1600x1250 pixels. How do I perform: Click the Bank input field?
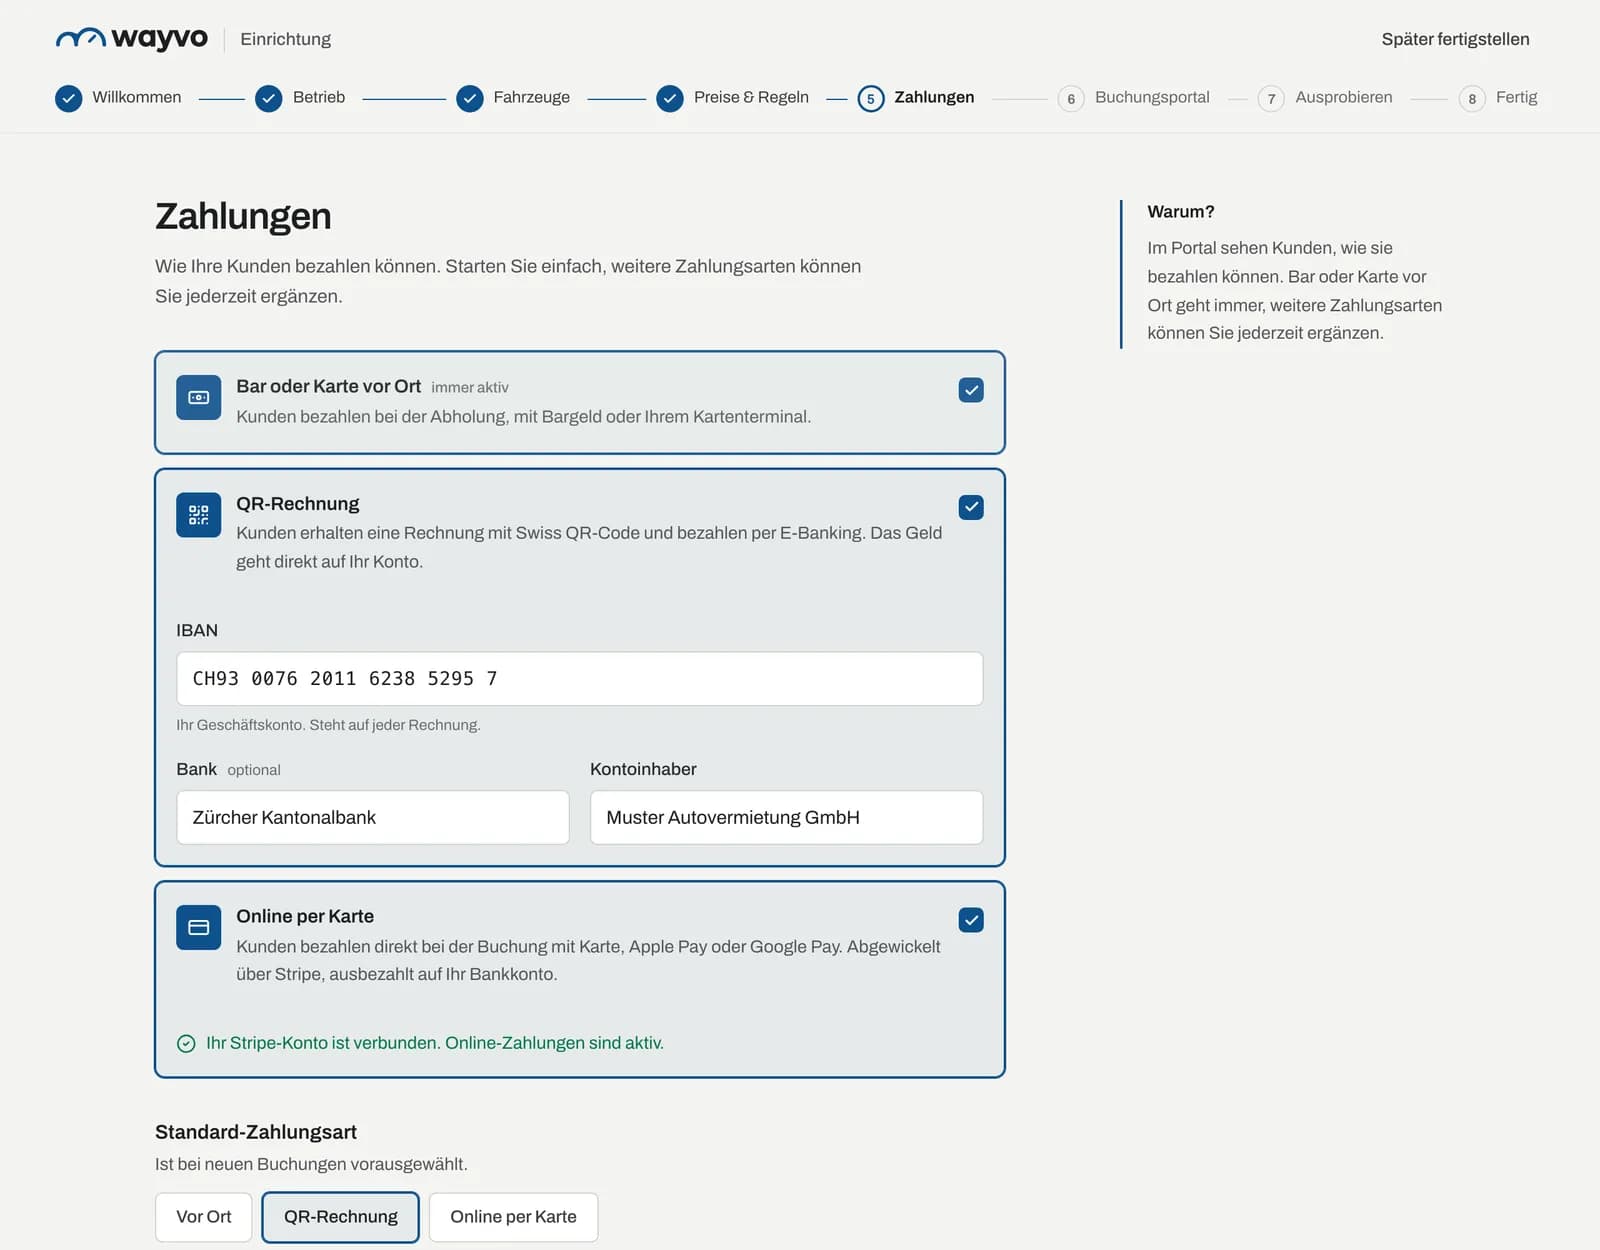[x=373, y=818]
